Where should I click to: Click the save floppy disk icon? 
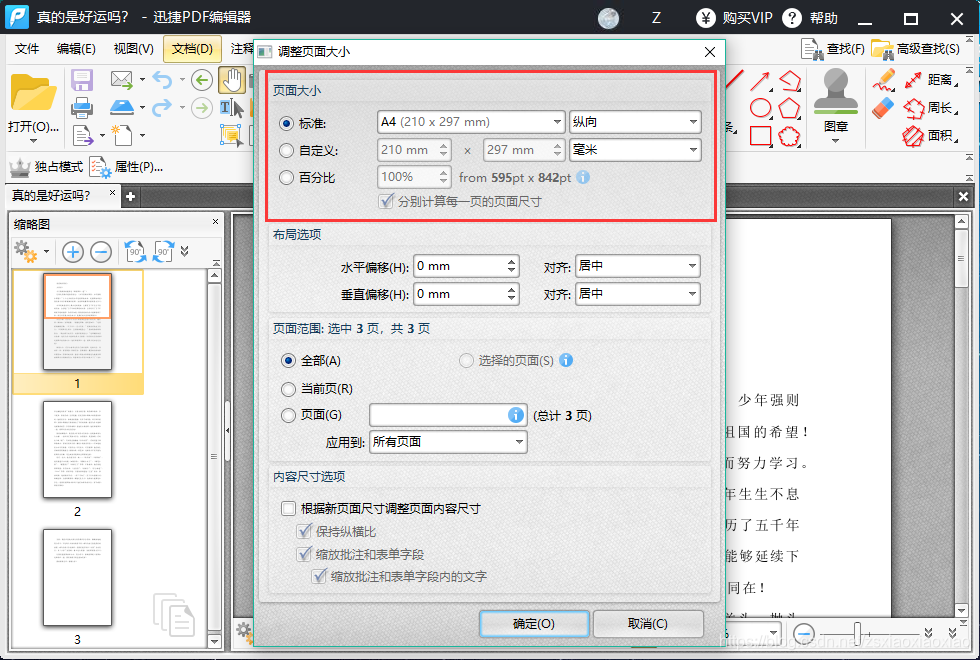(82, 80)
